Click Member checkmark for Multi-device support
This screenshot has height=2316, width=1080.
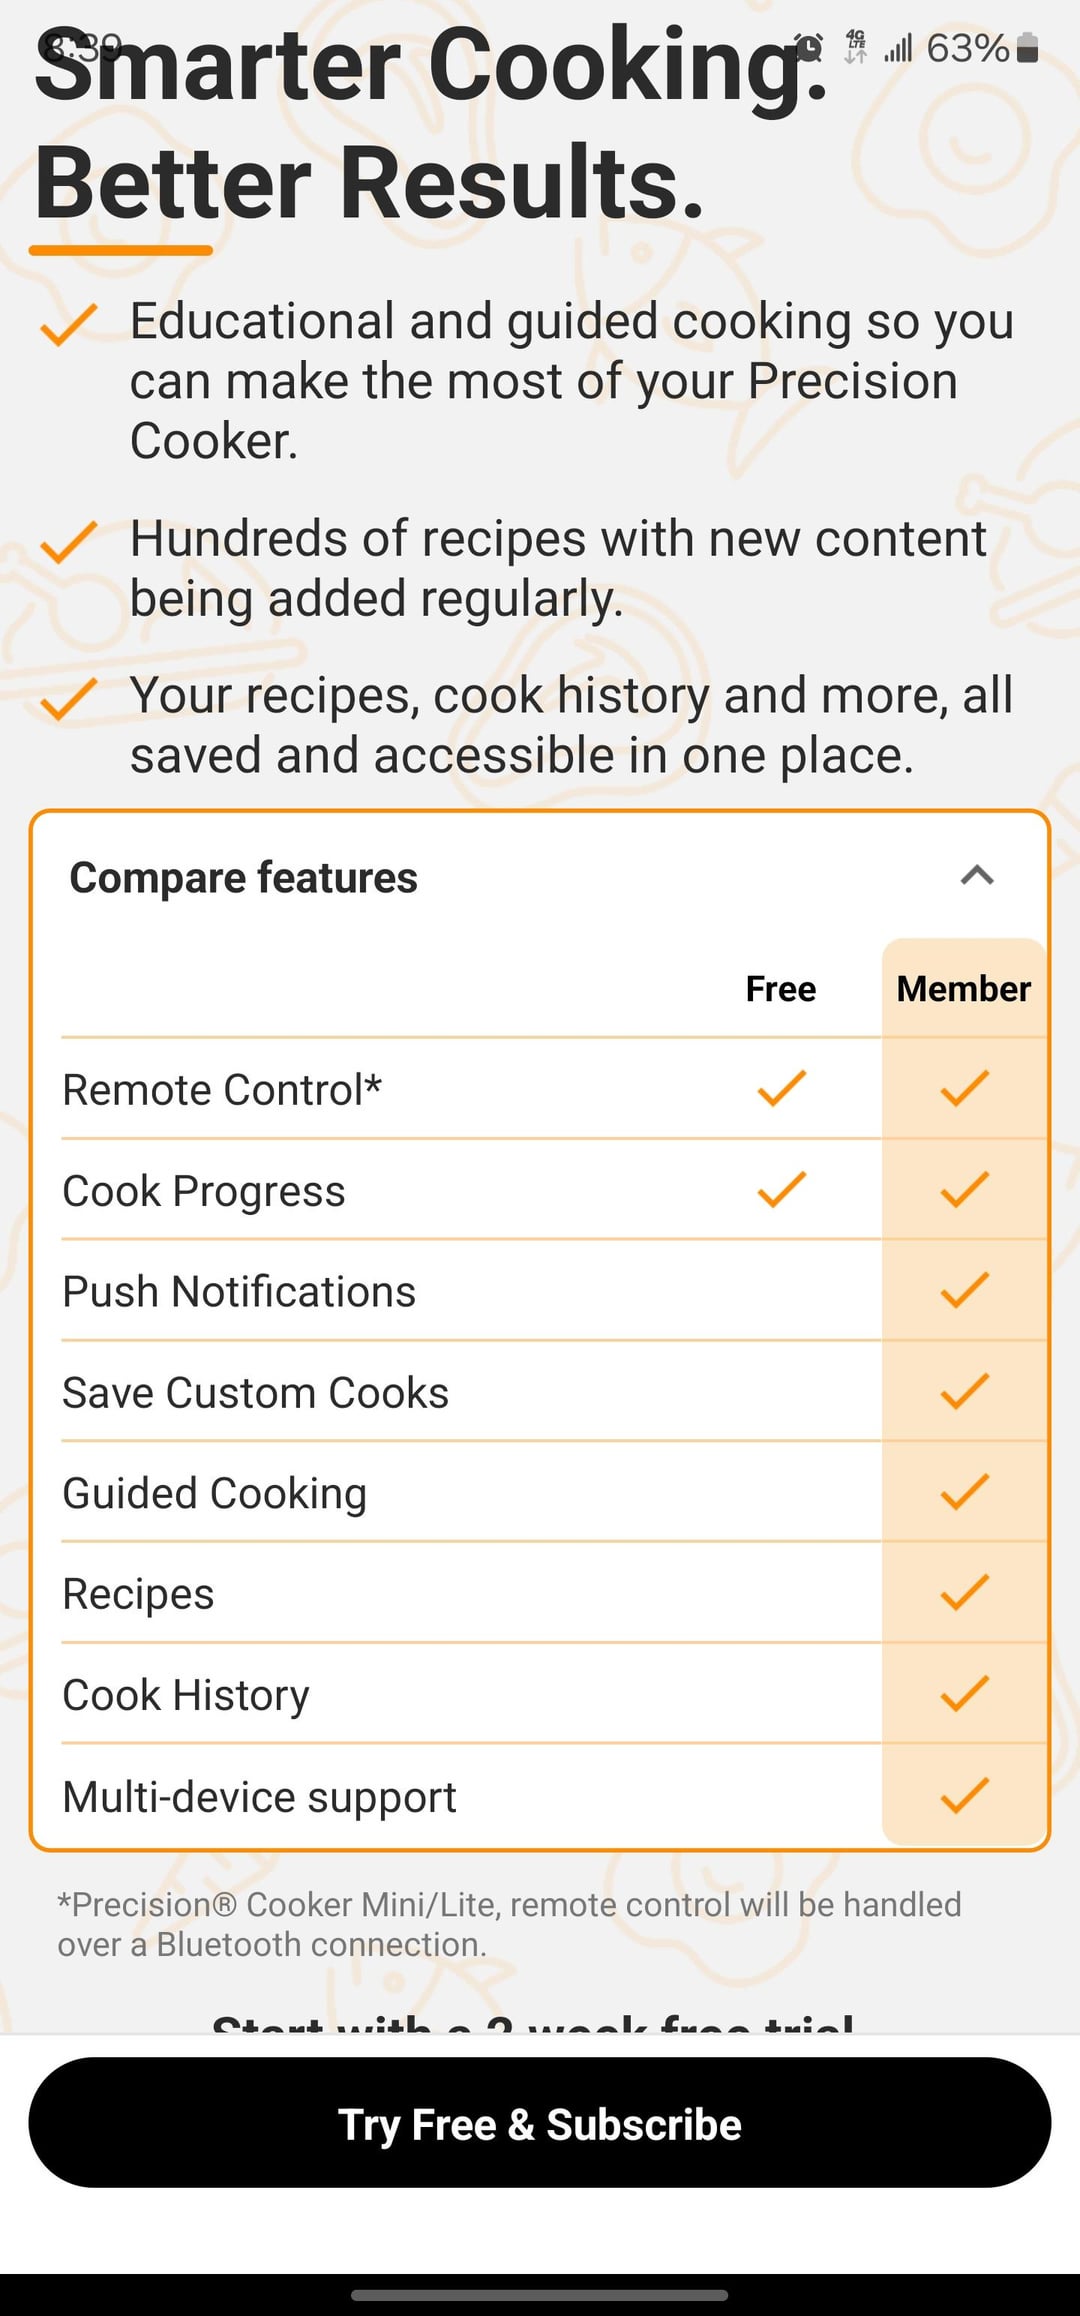pyautogui.click(x=964, y=1796)
